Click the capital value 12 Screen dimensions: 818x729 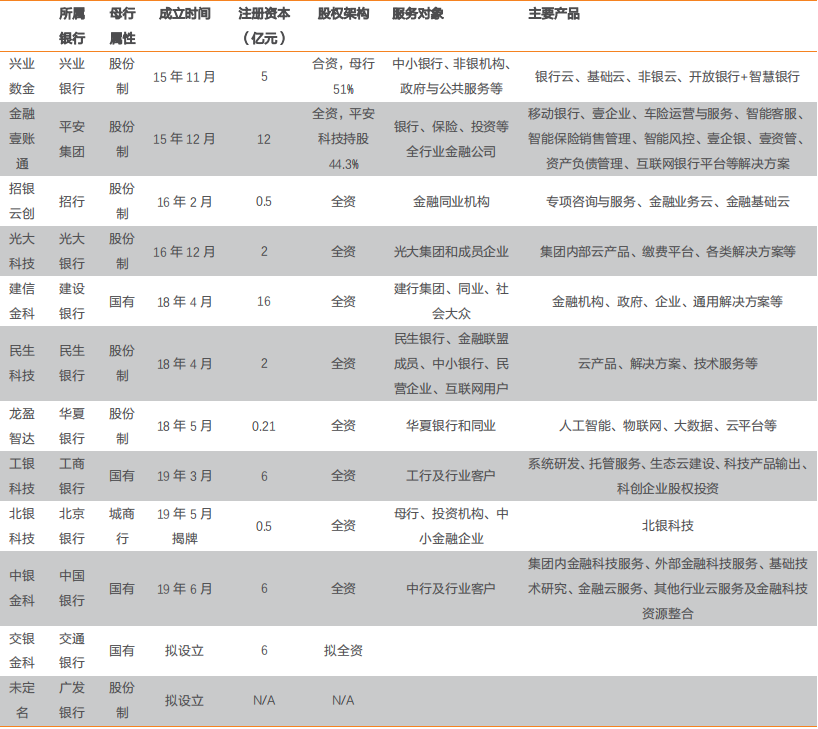pos(264,139)
